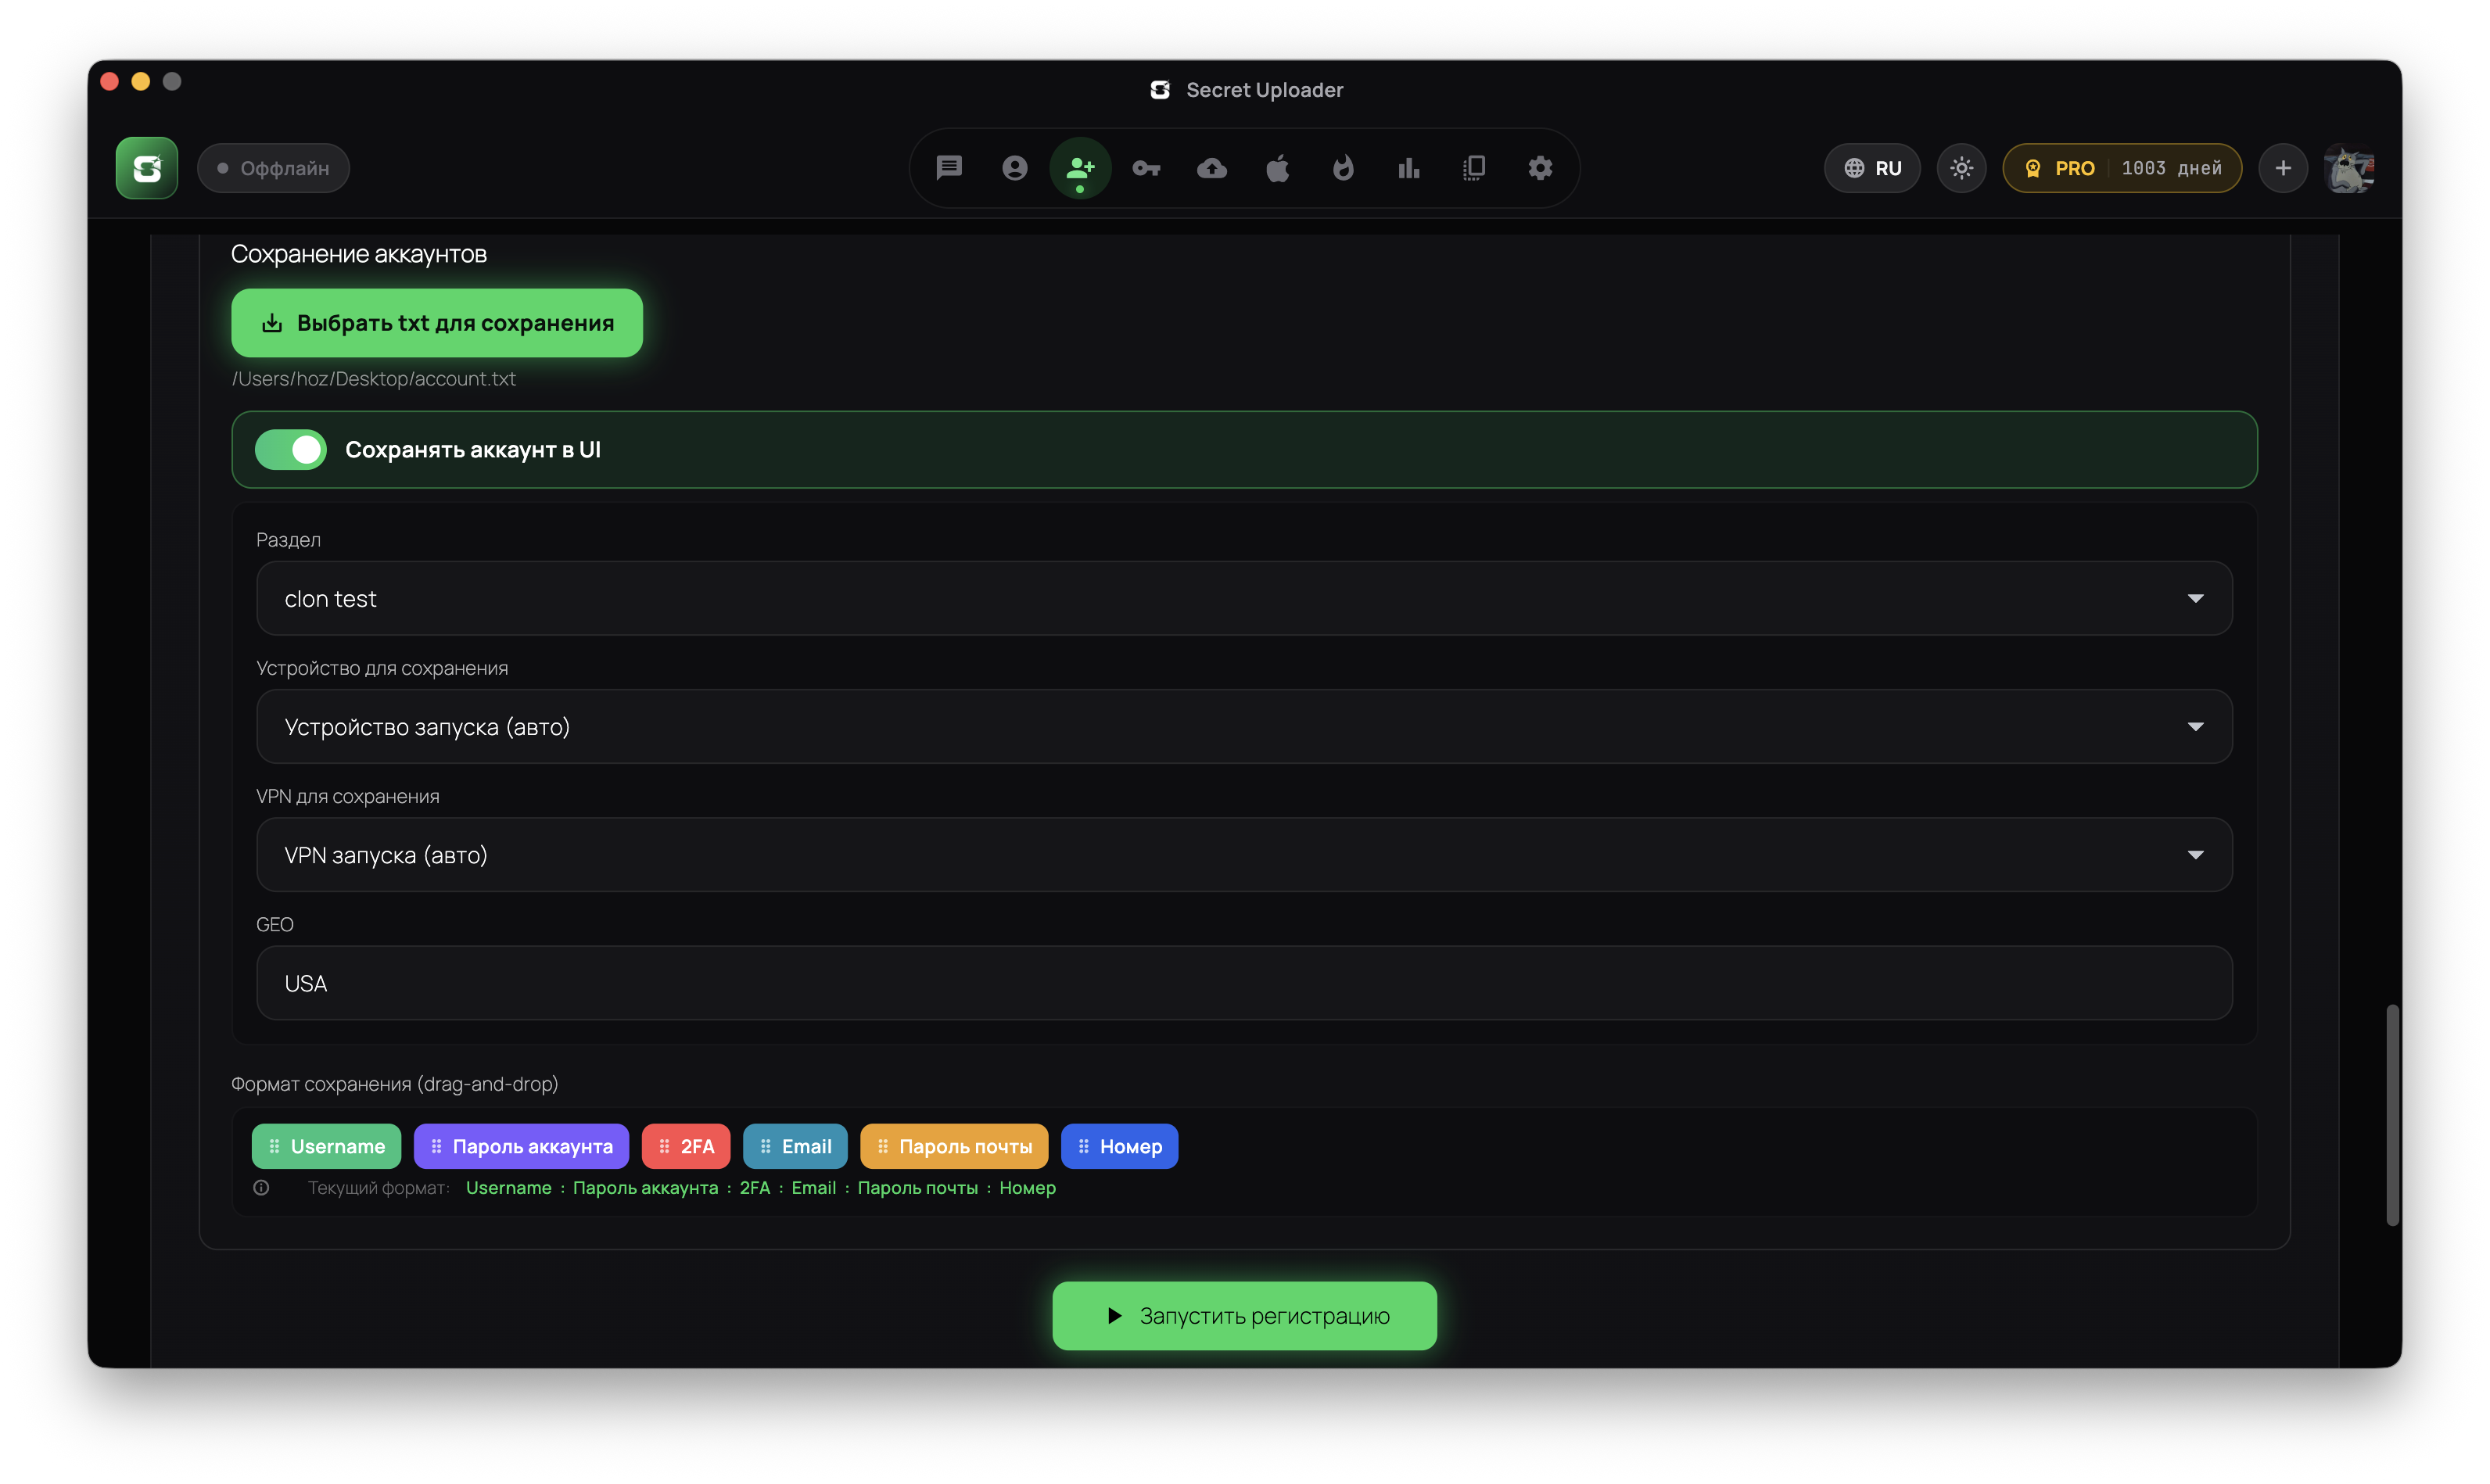Select the add-user registration tab icon
Viewport: 2490px width, 1484px height.
(x=1080, y=168)
